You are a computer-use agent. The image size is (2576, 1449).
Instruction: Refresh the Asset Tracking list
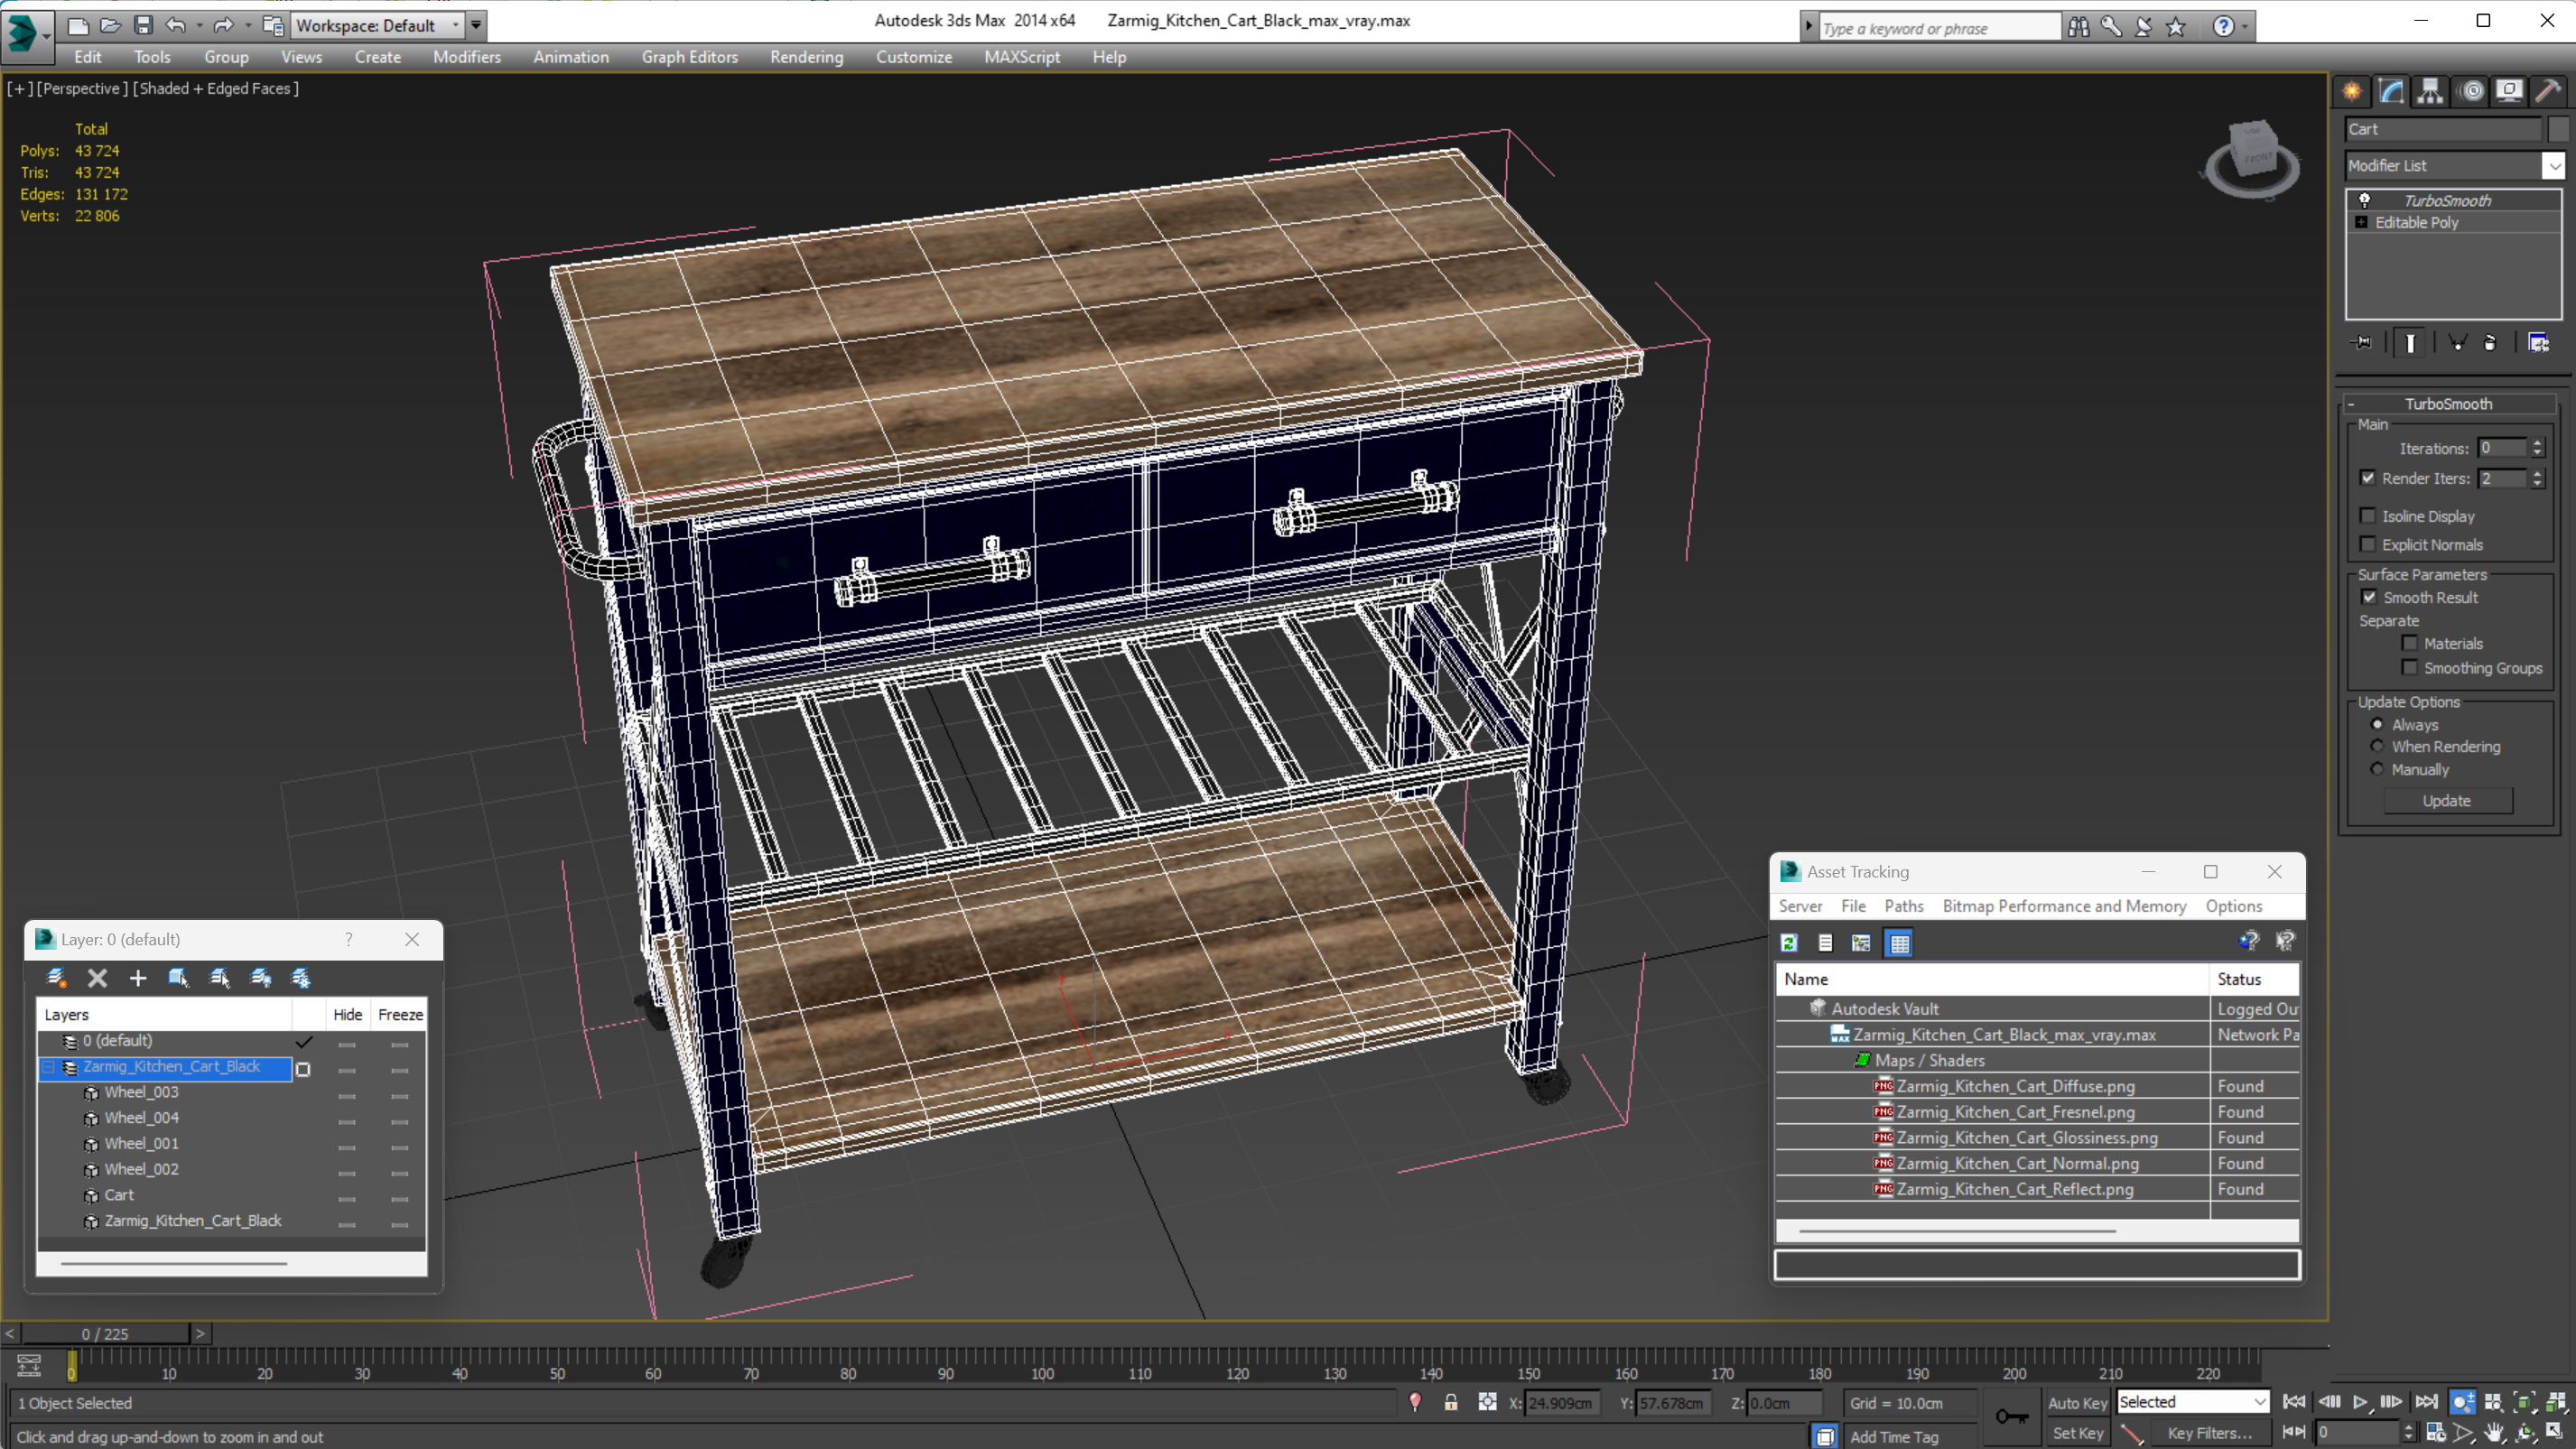point(1789,942)
